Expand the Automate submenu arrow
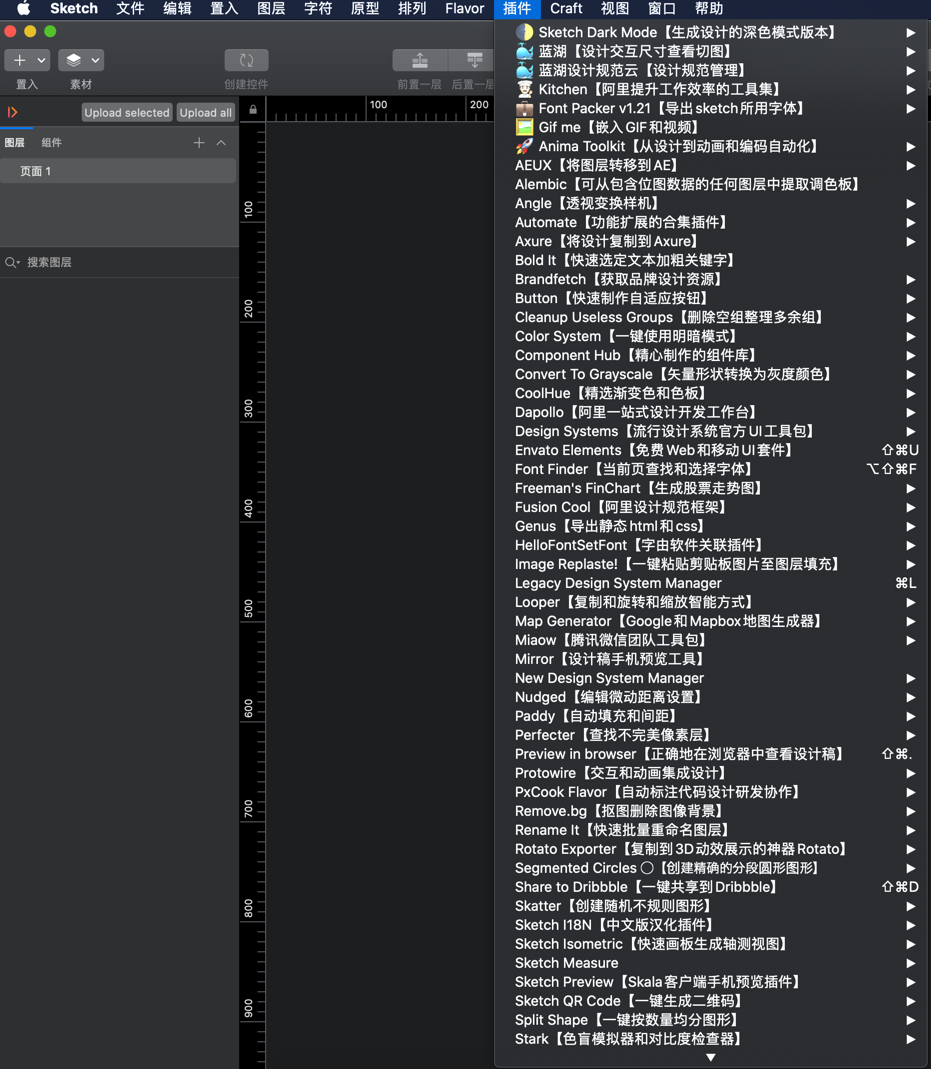Image resolution: width=931 pixels, height=1069 pixels. click(x=911, y=222)
